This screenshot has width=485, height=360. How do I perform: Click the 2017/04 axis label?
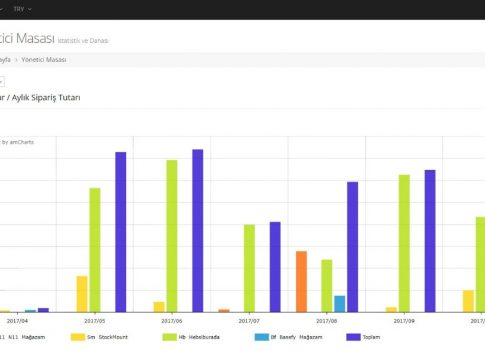coord(17,321)
